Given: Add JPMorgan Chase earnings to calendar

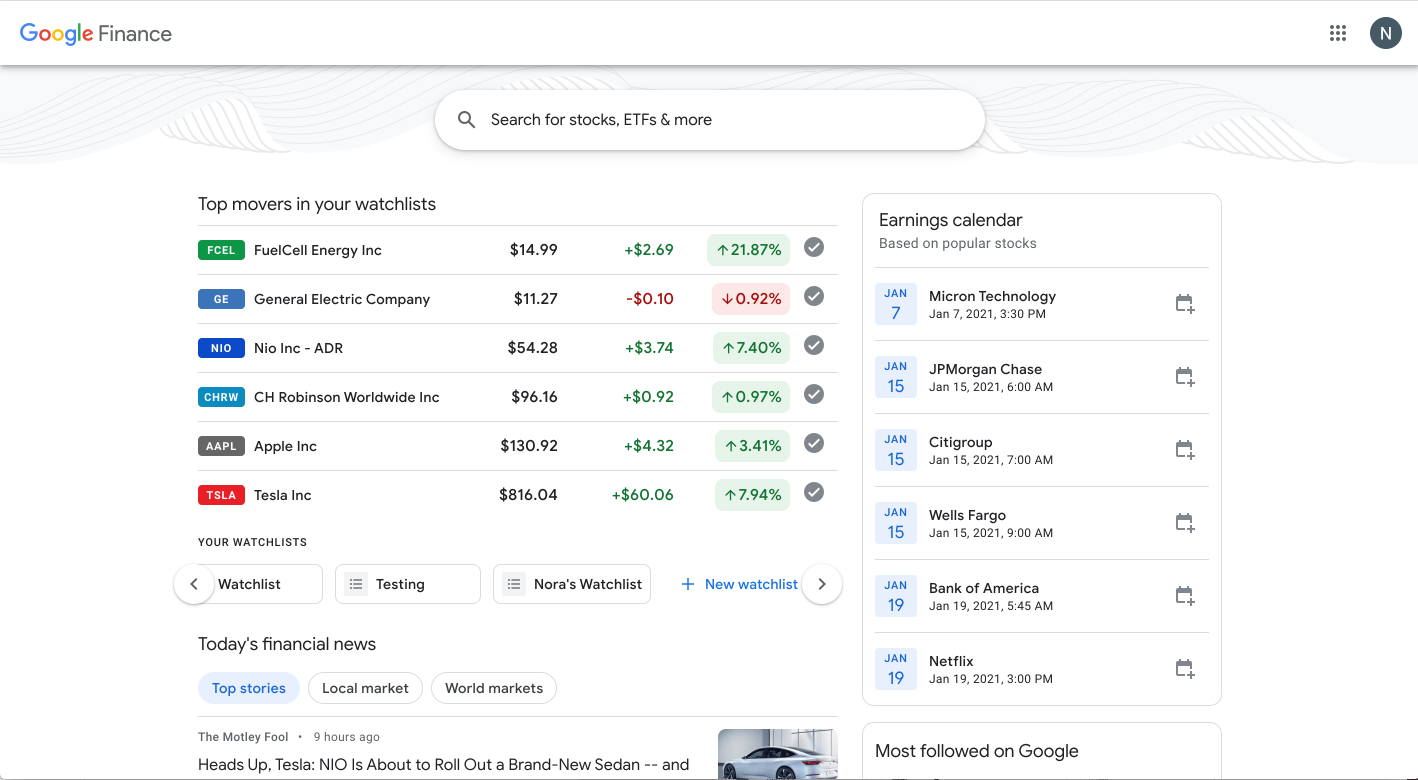Looking at the screenshot, I should pyautogui.click(x=1185, y=377).
